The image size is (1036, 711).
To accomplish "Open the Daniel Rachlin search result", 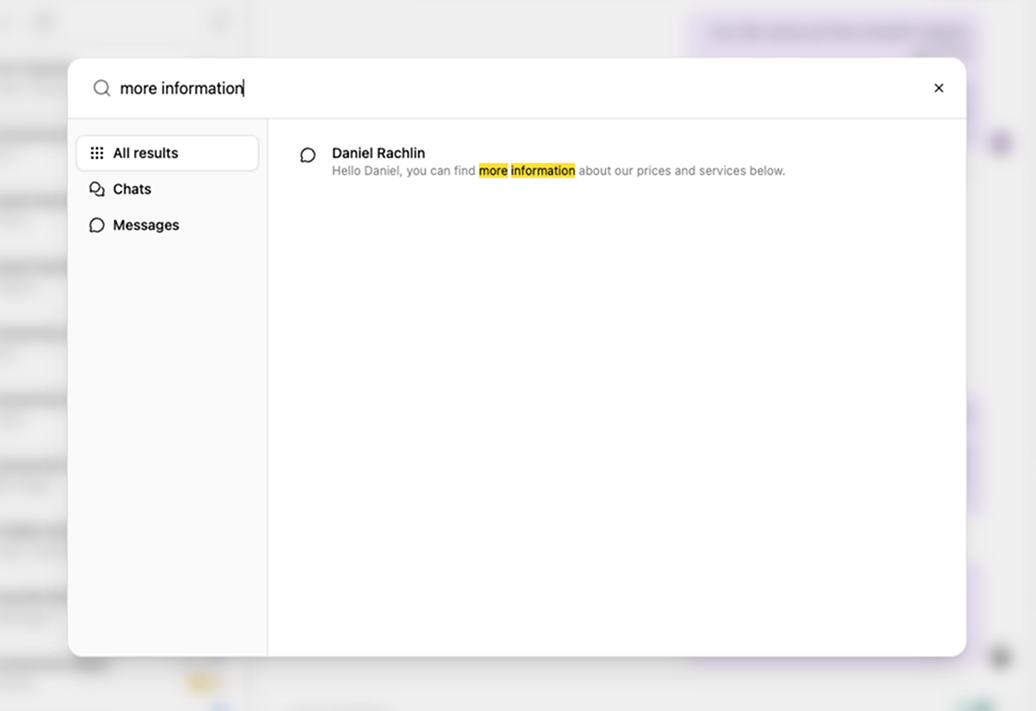I will pyautogui.click(x=616, y=161).
